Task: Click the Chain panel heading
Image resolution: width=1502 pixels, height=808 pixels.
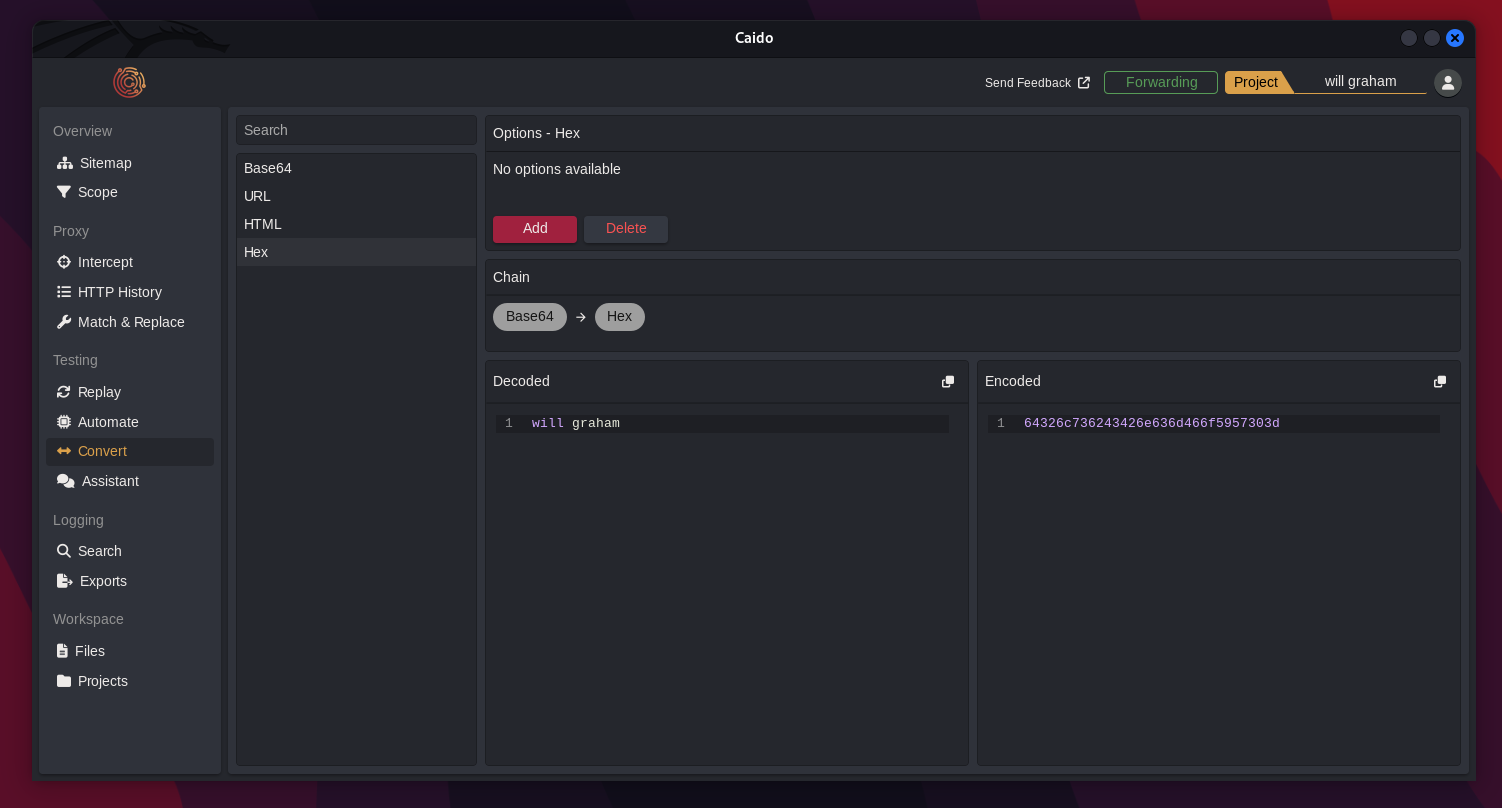Action: pyautogui.click(x=511, y=277)
